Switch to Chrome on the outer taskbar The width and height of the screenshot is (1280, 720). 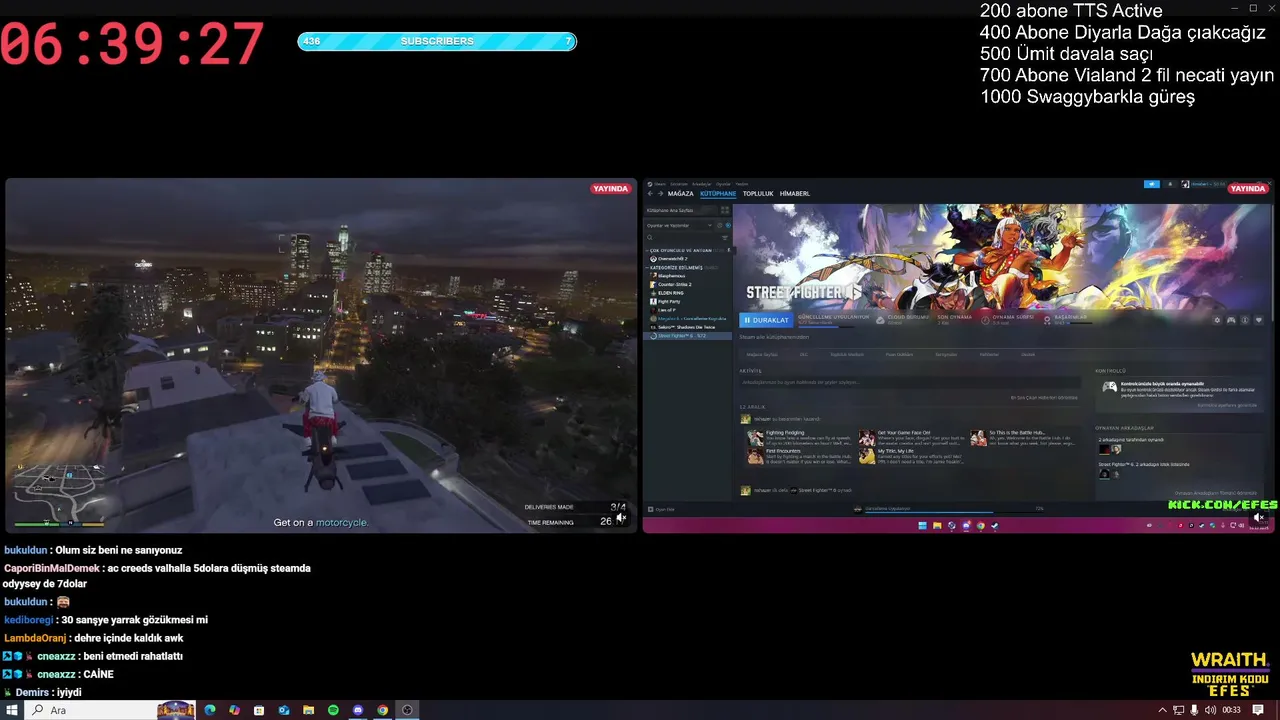click(x=382, y=710)
